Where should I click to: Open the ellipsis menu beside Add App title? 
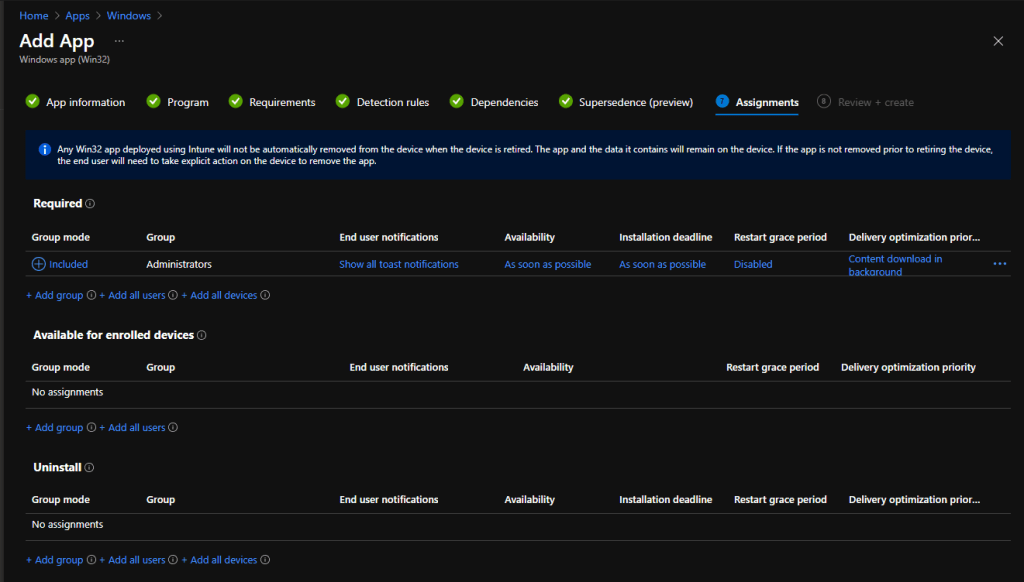coord(119,41)
